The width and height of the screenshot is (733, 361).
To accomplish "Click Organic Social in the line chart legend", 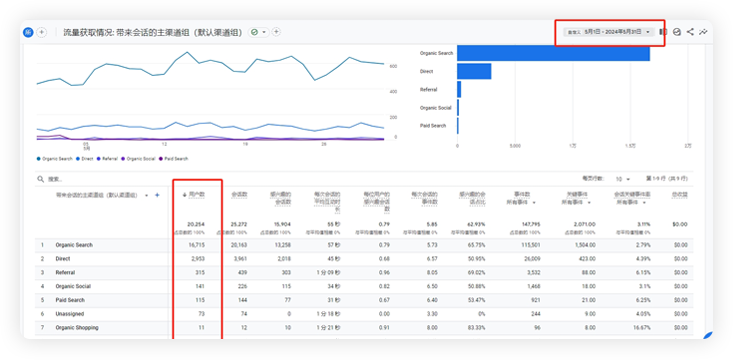I will (x=138, y=159).
